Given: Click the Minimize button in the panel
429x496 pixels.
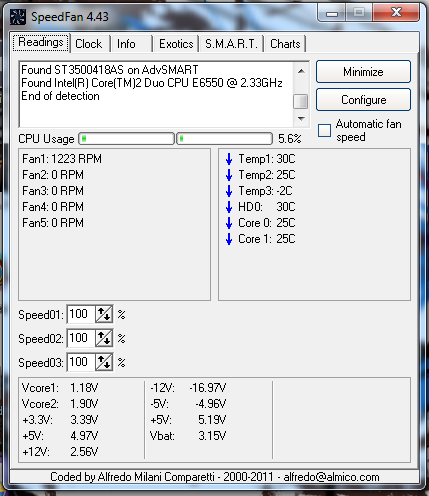Looking at the screenshot, I should 363,72.
